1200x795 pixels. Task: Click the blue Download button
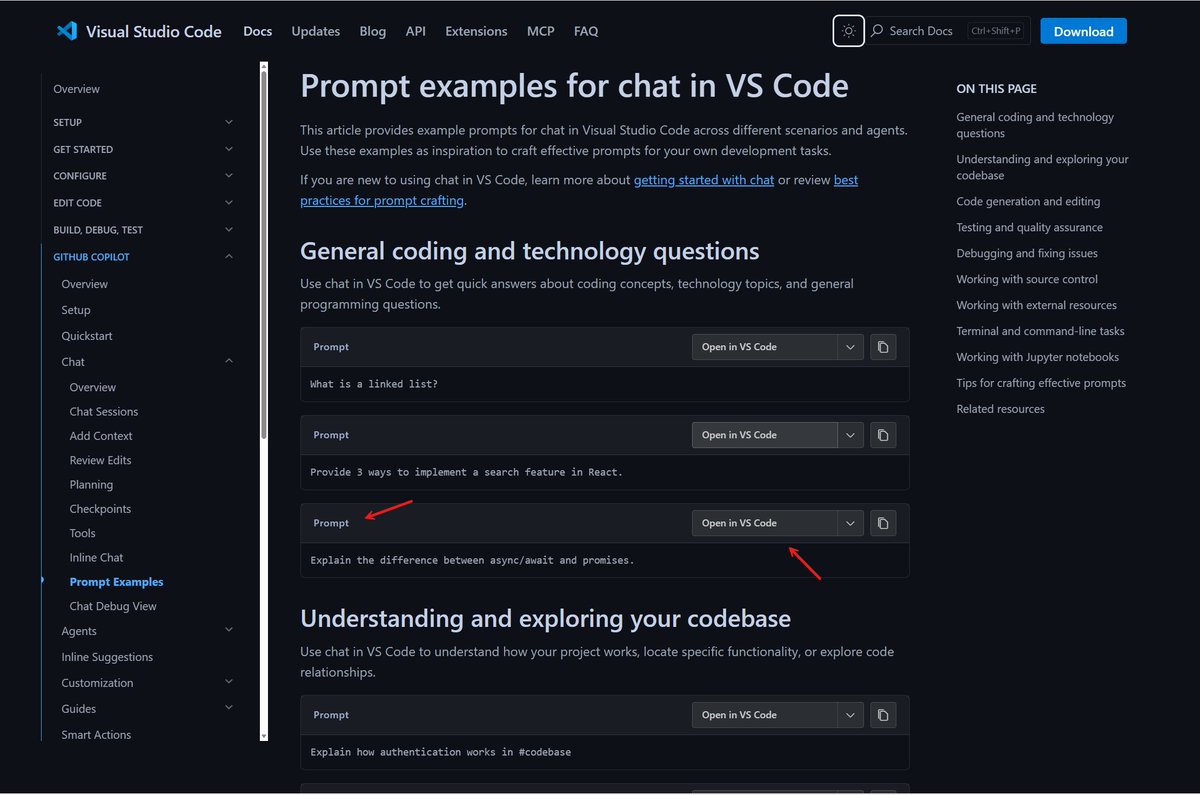point(1083,31)
